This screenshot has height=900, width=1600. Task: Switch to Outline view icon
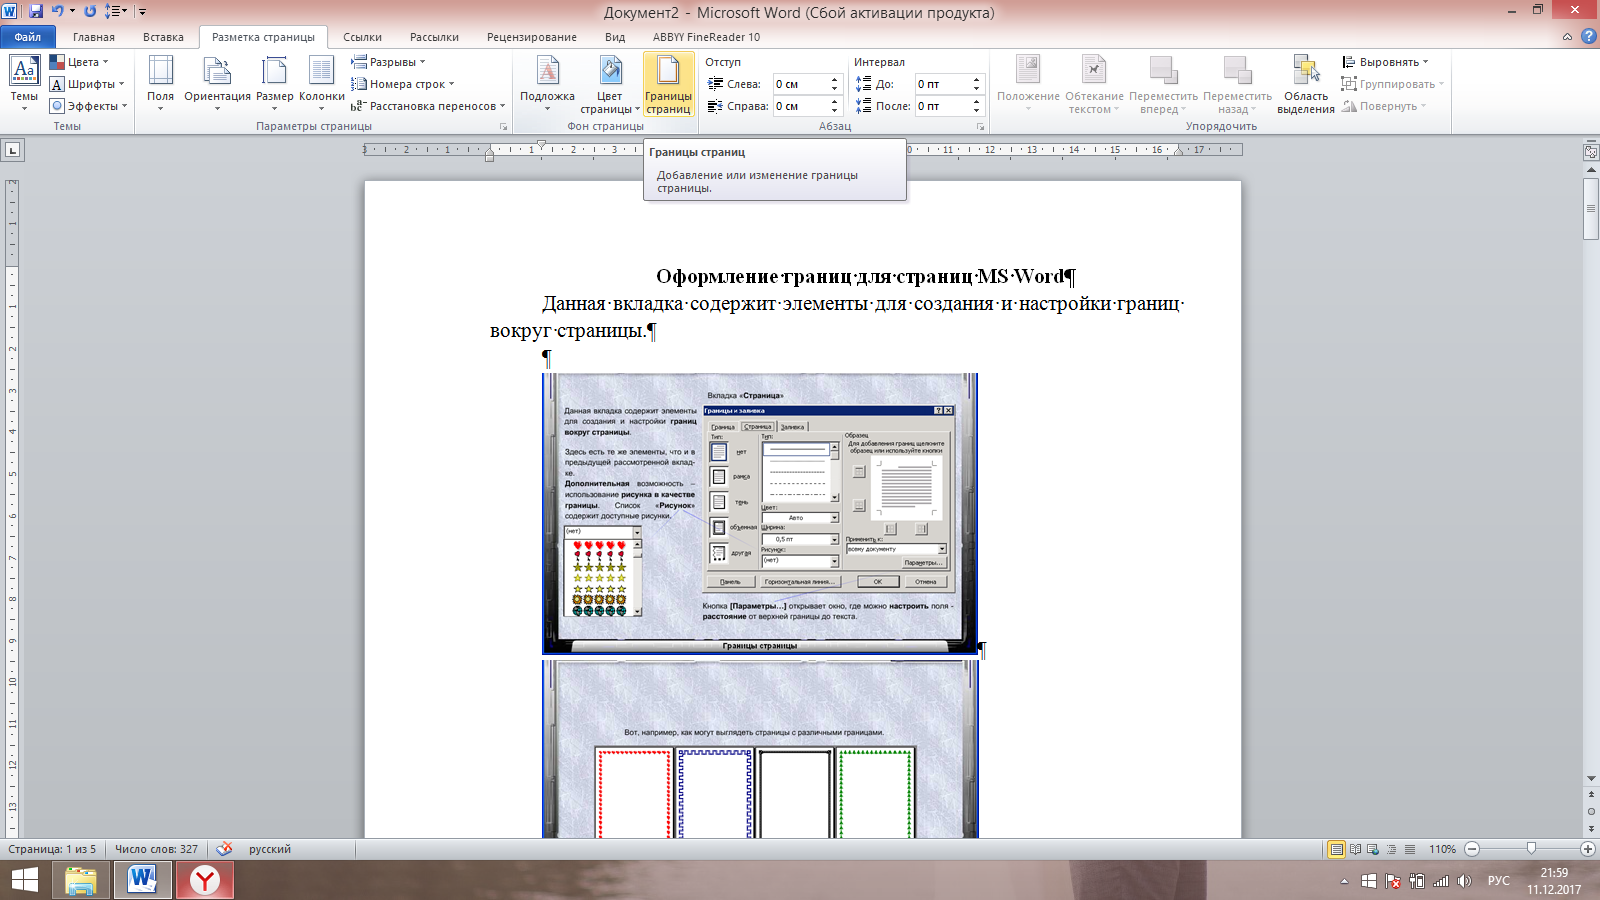[1391, 849]
